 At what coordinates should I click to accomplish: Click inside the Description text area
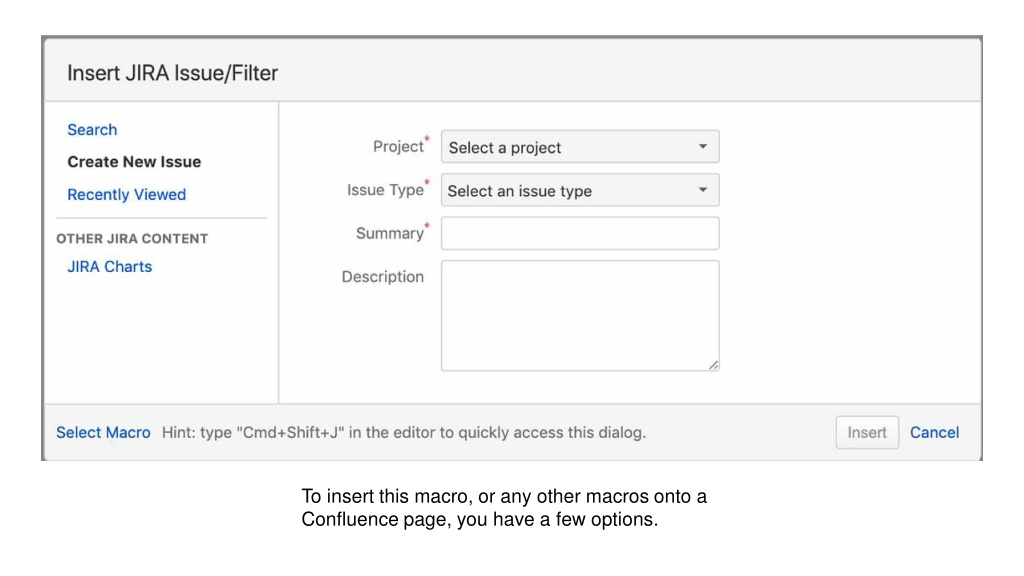580,315
